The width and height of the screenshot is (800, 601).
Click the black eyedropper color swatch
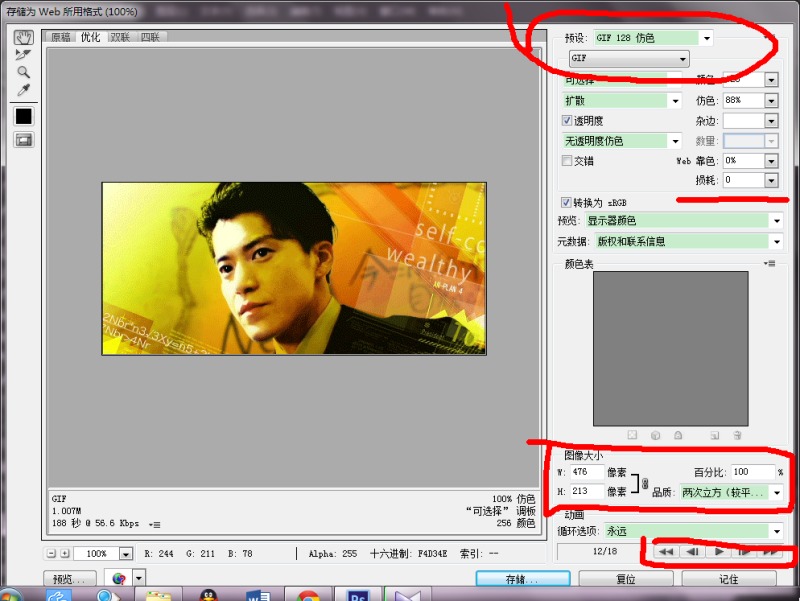23,116
